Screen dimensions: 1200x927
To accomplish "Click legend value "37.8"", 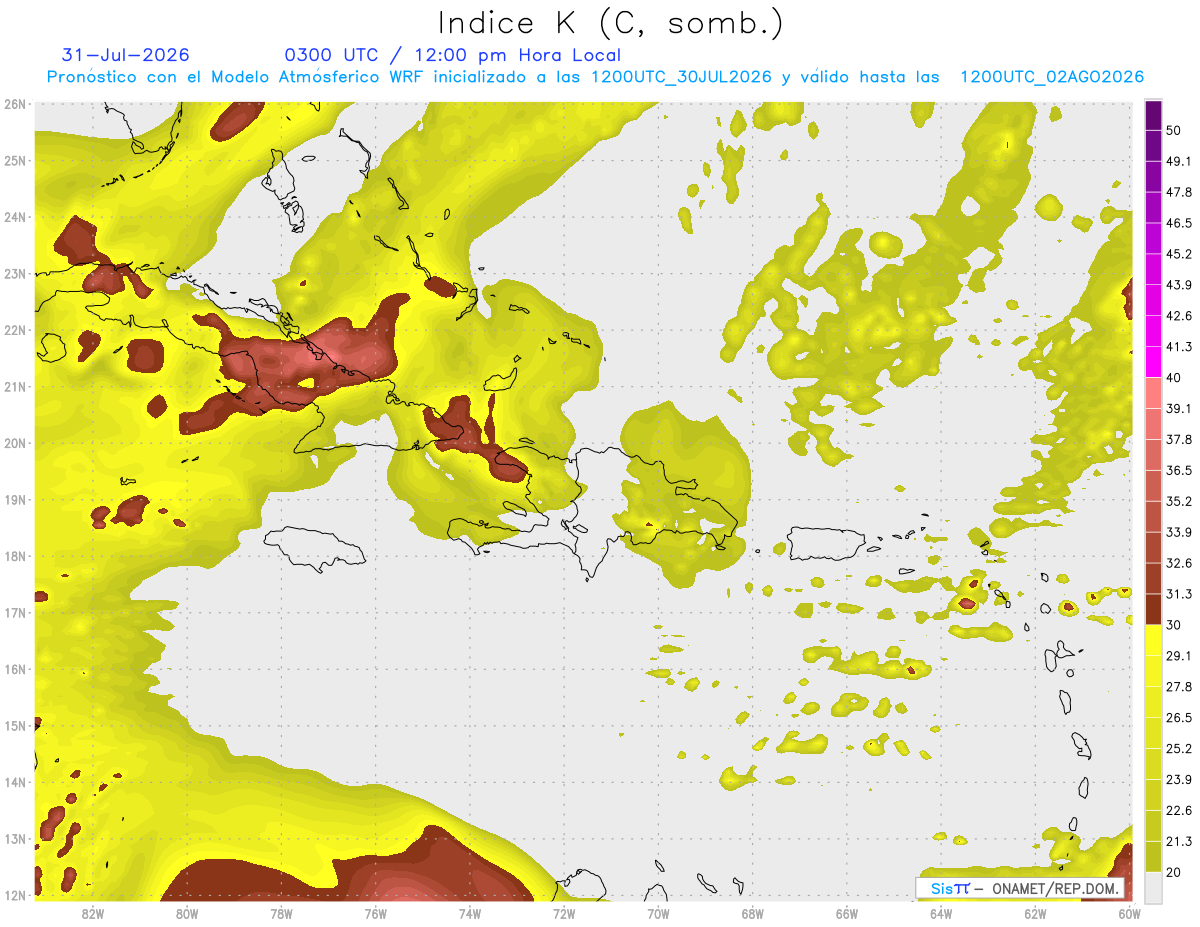I will [1179, 439].
